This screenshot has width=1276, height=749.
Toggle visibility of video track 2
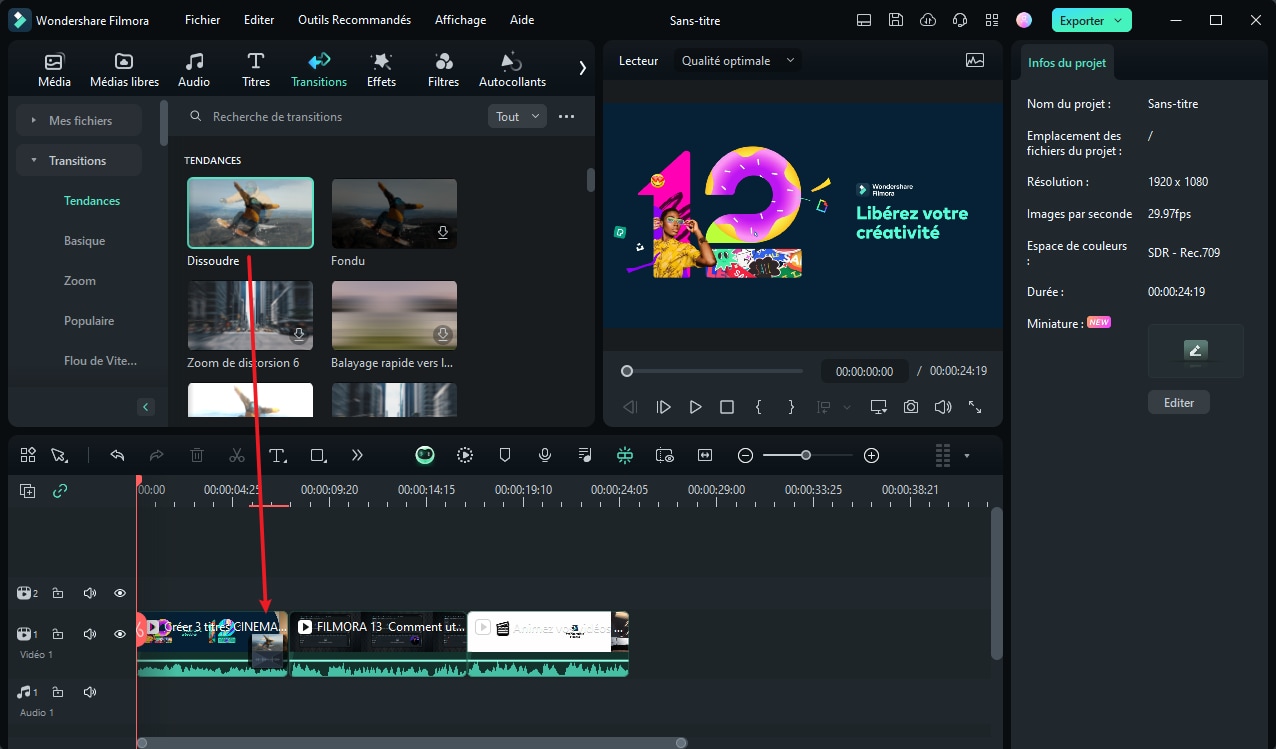pyautogui.click(x=120, y=593)
